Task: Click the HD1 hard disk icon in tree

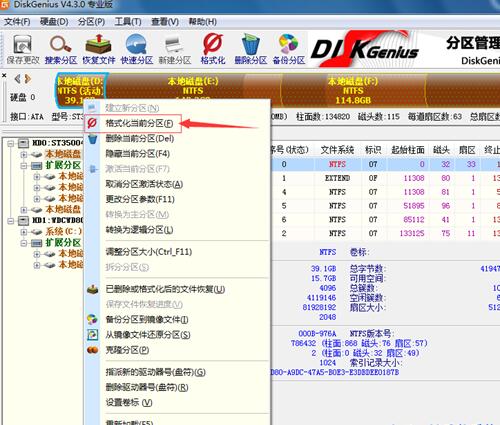Action: tap(23, 220)
